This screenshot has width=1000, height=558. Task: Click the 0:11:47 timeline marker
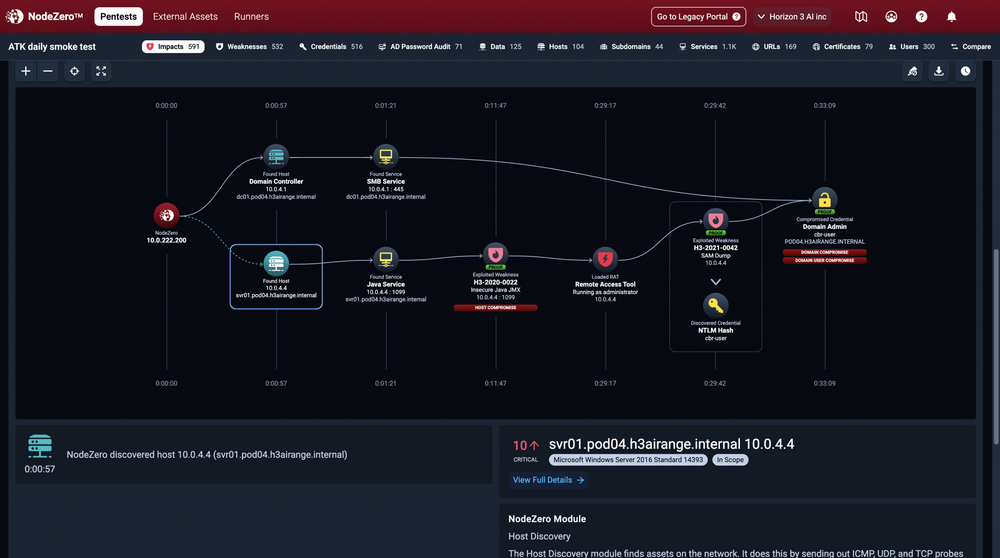496,105
